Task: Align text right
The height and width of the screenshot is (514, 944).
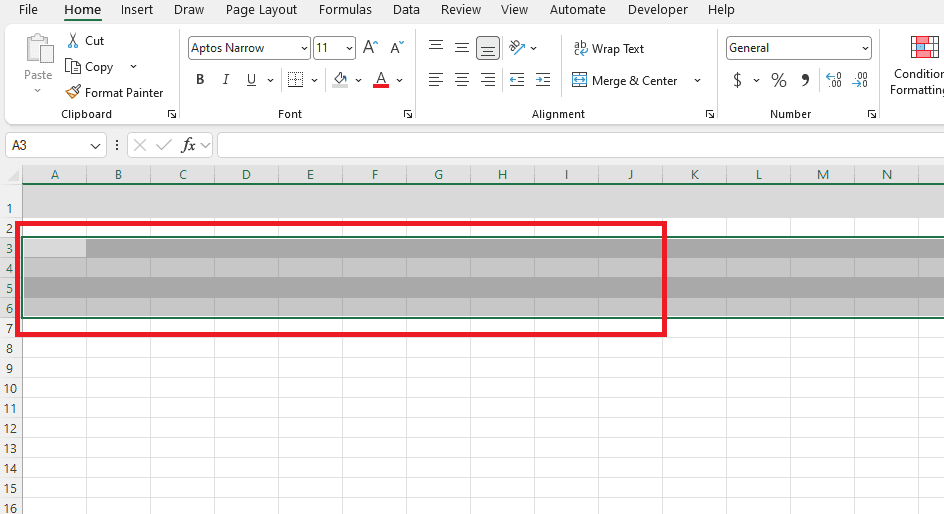Action: (x=488, y=79)
